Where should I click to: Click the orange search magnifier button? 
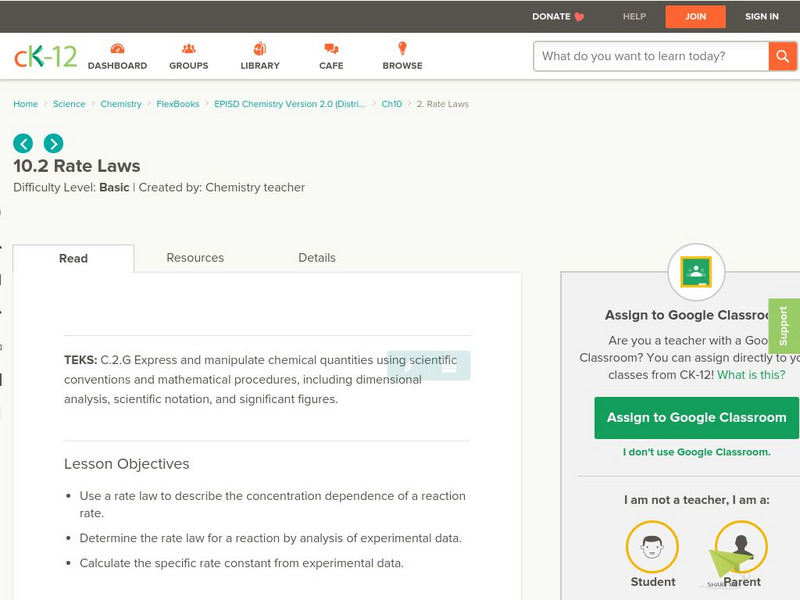(782, 56)
